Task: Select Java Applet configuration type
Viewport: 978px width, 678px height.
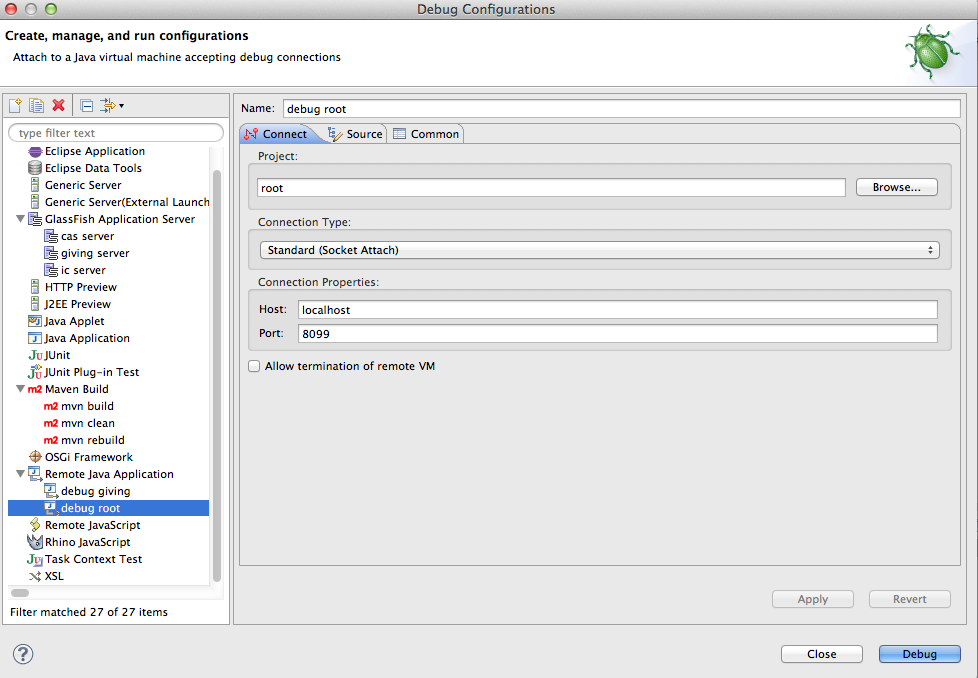Action: 74,321
